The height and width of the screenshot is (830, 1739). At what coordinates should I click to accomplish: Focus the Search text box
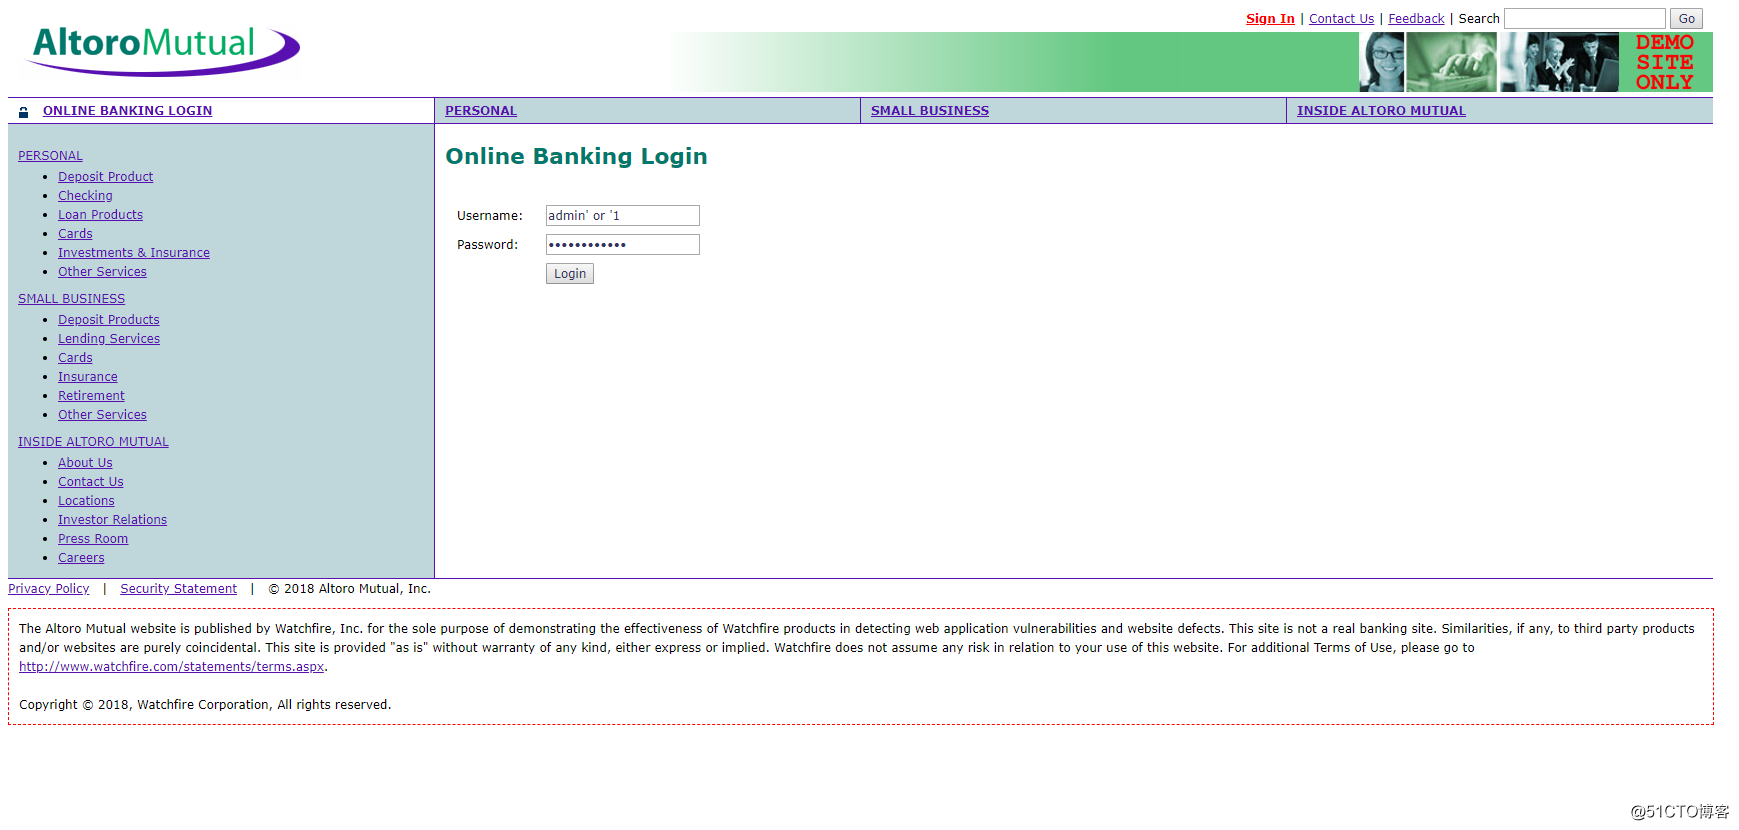point(1585,19)
